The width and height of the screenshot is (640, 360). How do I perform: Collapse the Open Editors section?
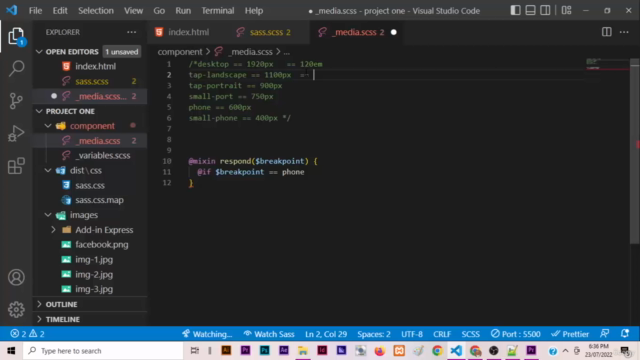39,52
